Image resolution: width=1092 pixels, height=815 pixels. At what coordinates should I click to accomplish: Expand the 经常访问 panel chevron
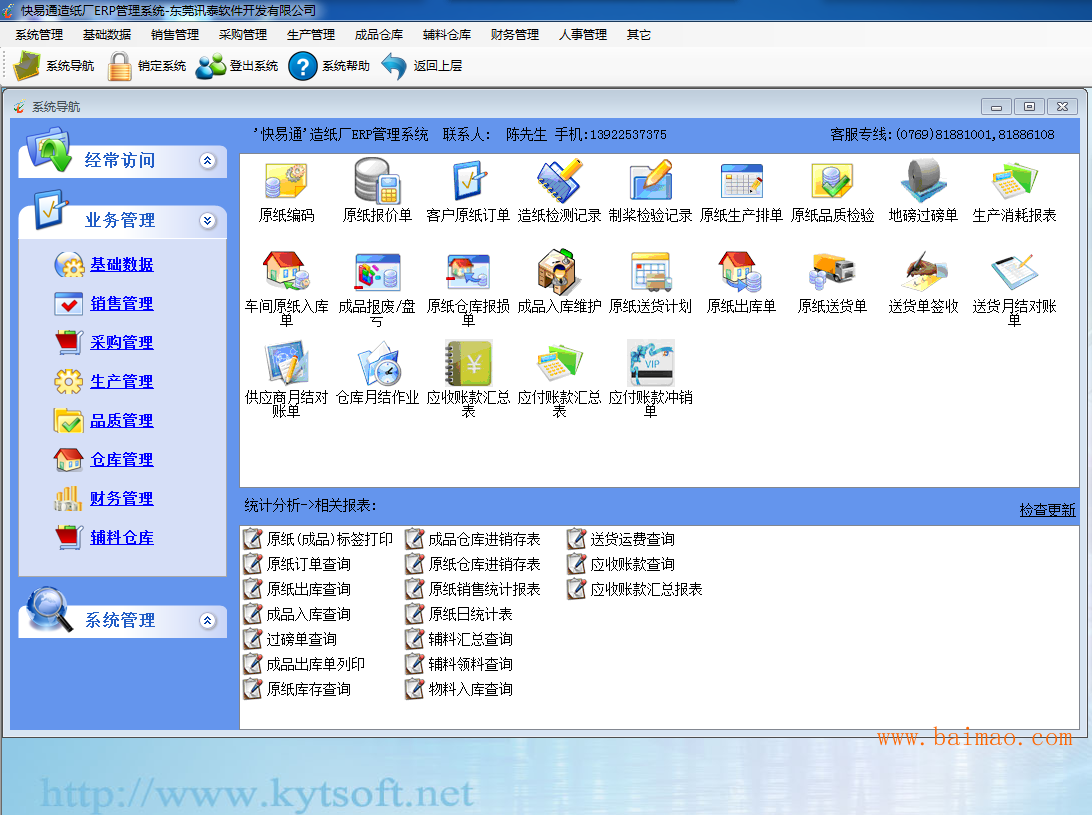tap(208, 161)
